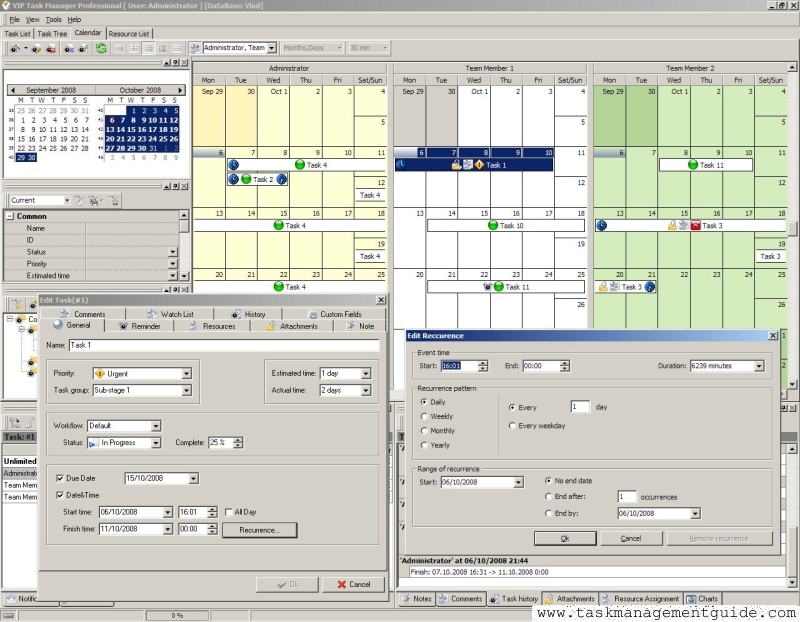Image resolution: width=800 pixels, height=622 pixels.
Task: Open the Status In Progress dropdown
Action: point(156,442)
